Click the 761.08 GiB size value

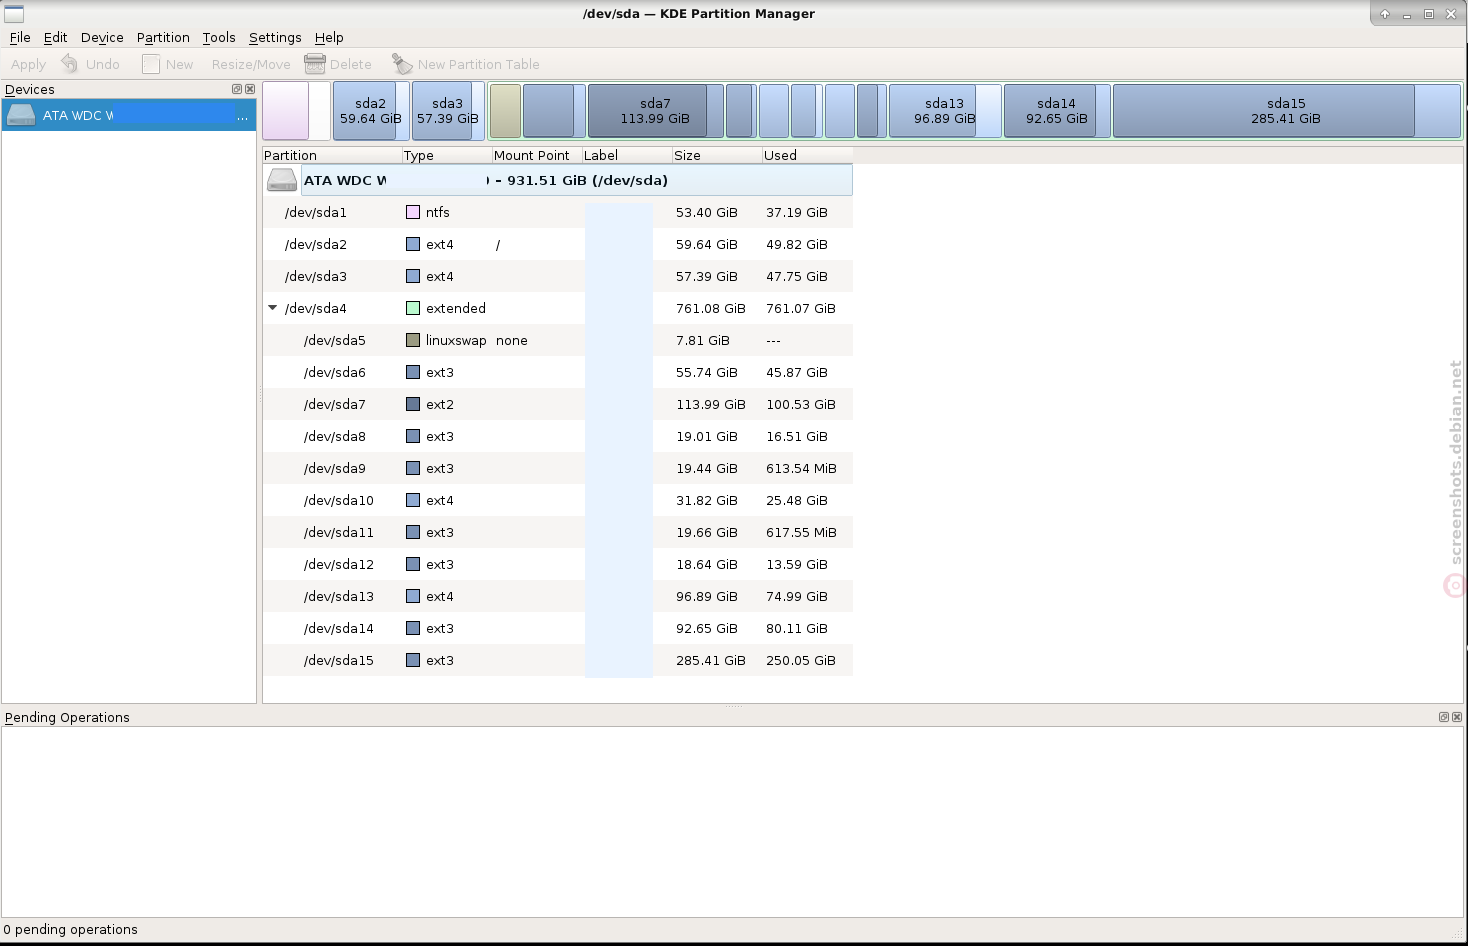point(710,308)
